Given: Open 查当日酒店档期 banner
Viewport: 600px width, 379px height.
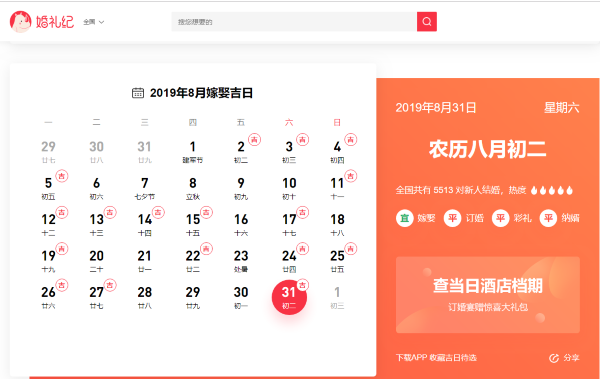Looking at the screenshot, I should 488,295.
